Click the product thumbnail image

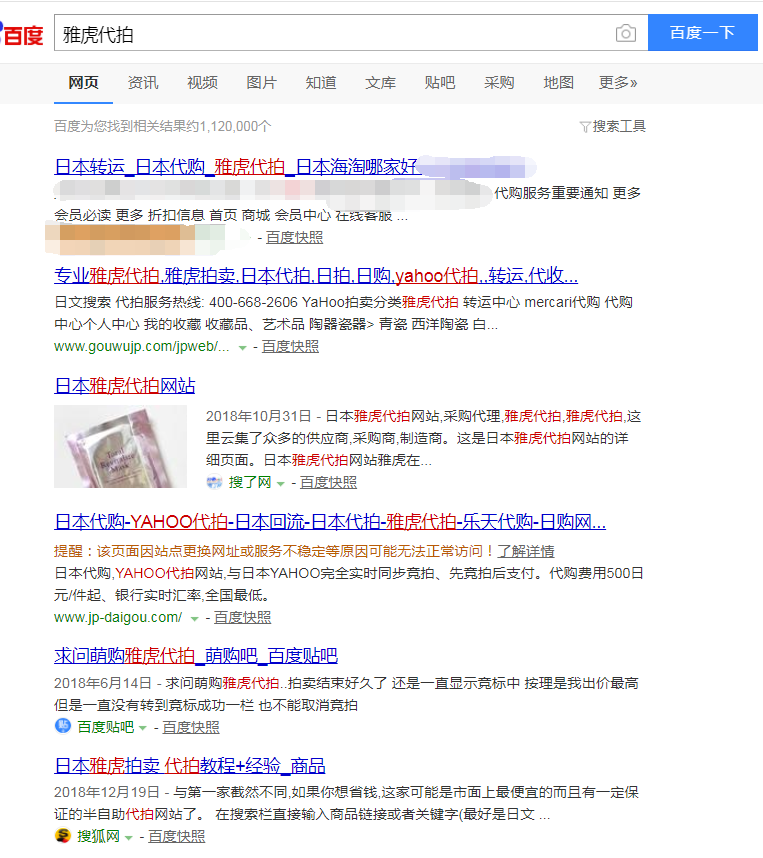point(120,447)
